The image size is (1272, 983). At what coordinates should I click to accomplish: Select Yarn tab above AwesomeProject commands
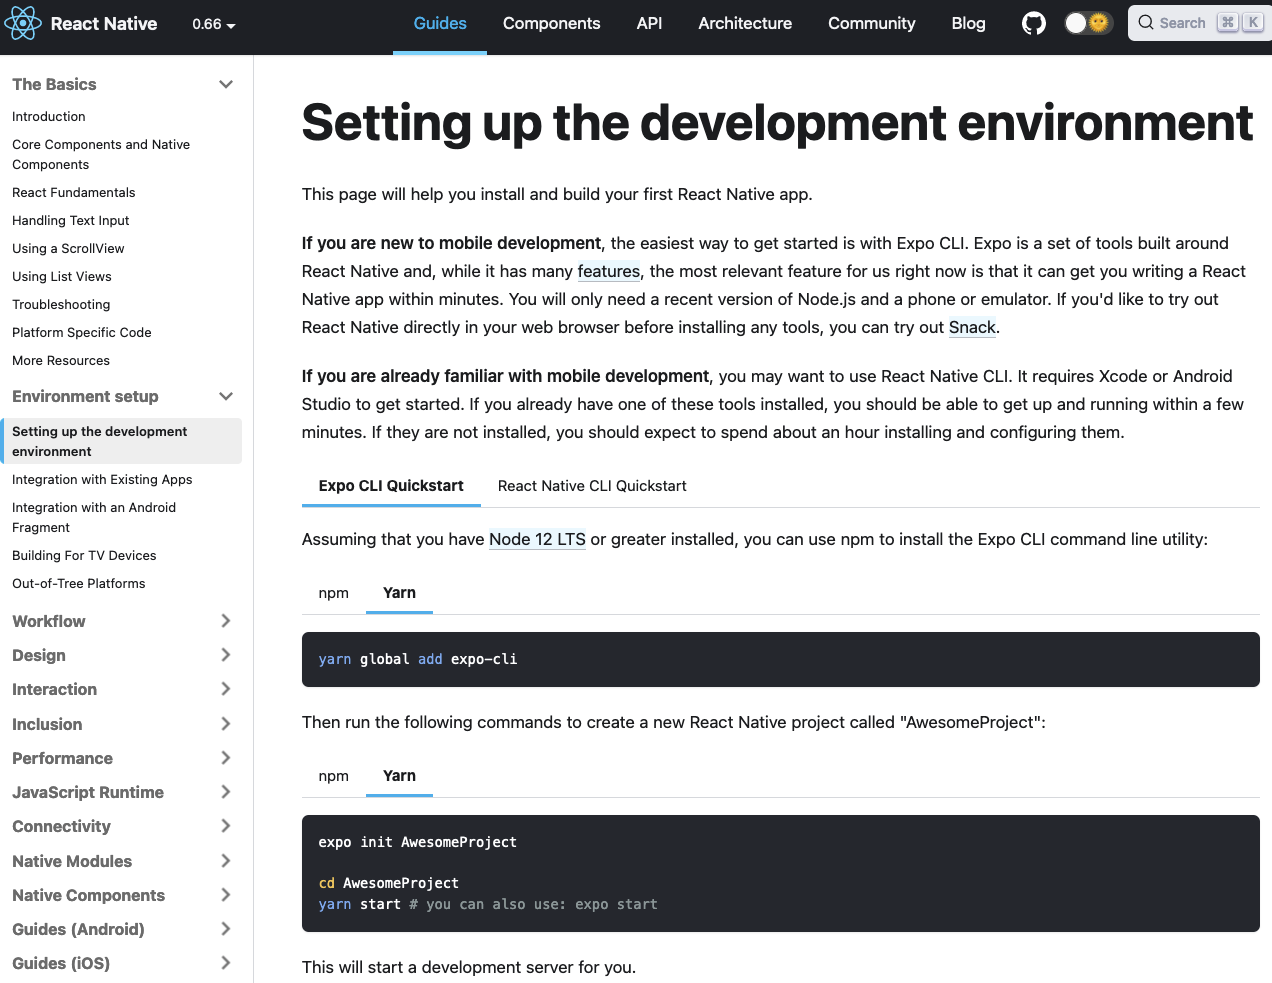[x=399, y=776]
